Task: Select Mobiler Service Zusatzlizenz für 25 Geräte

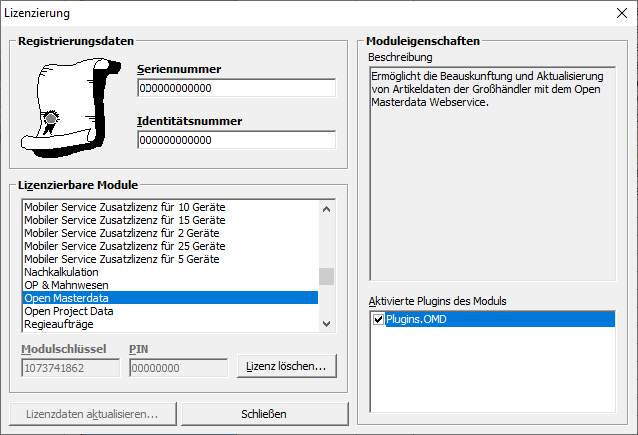Action: [170, 246]
